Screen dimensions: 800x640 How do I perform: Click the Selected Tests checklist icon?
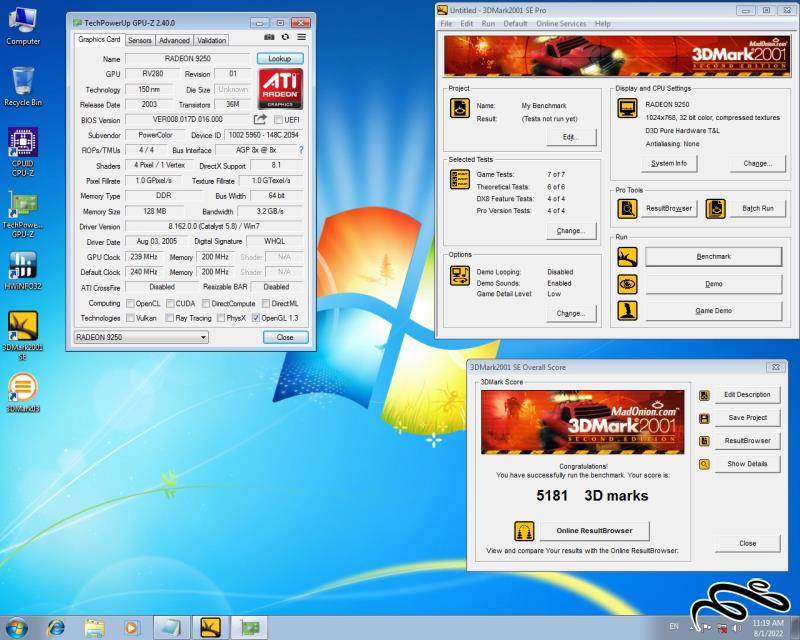460,180
